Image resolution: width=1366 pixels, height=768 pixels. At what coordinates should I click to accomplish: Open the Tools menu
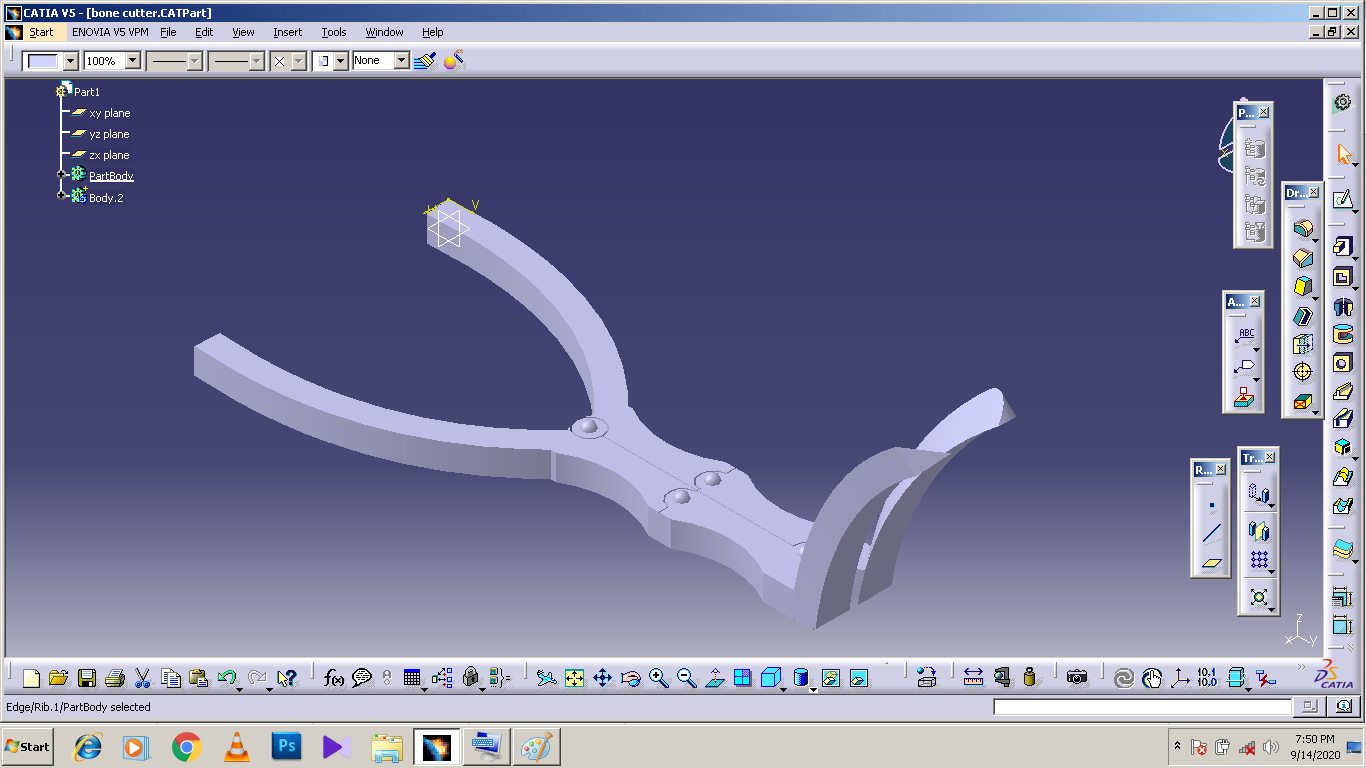coord(333,32)
